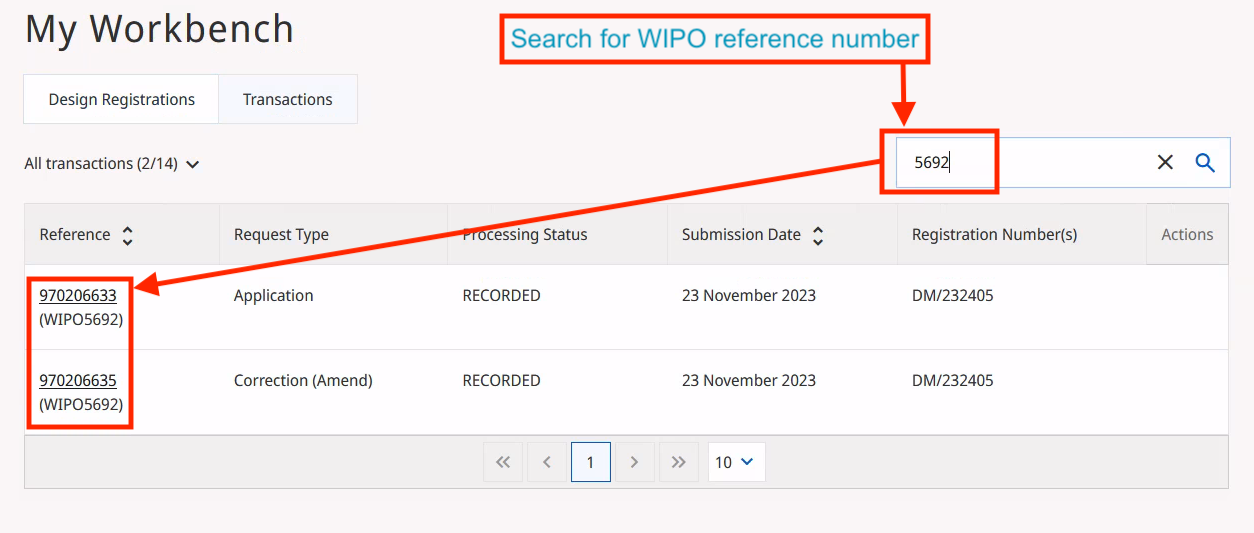
Task: Click the Actions column header
Action: click(1187, 235)
